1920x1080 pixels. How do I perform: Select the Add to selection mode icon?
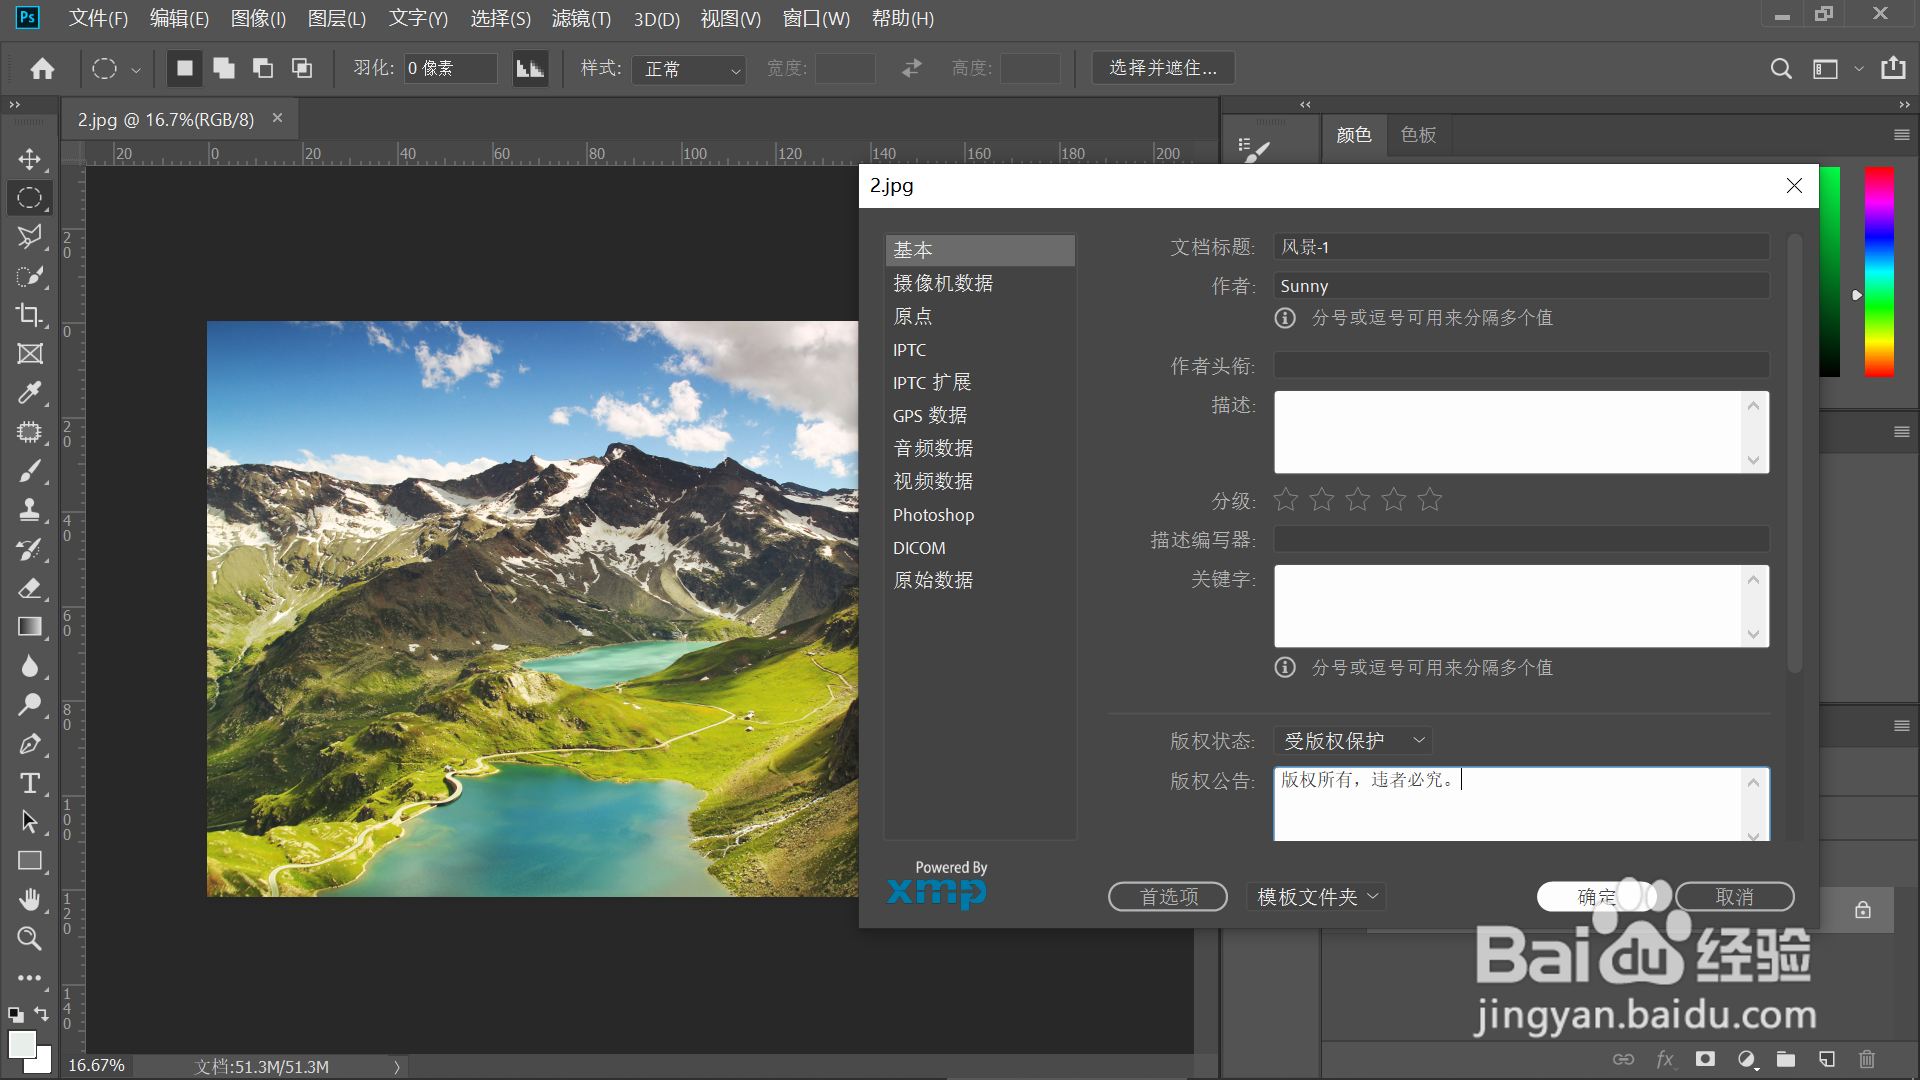[x=224, y=68]
